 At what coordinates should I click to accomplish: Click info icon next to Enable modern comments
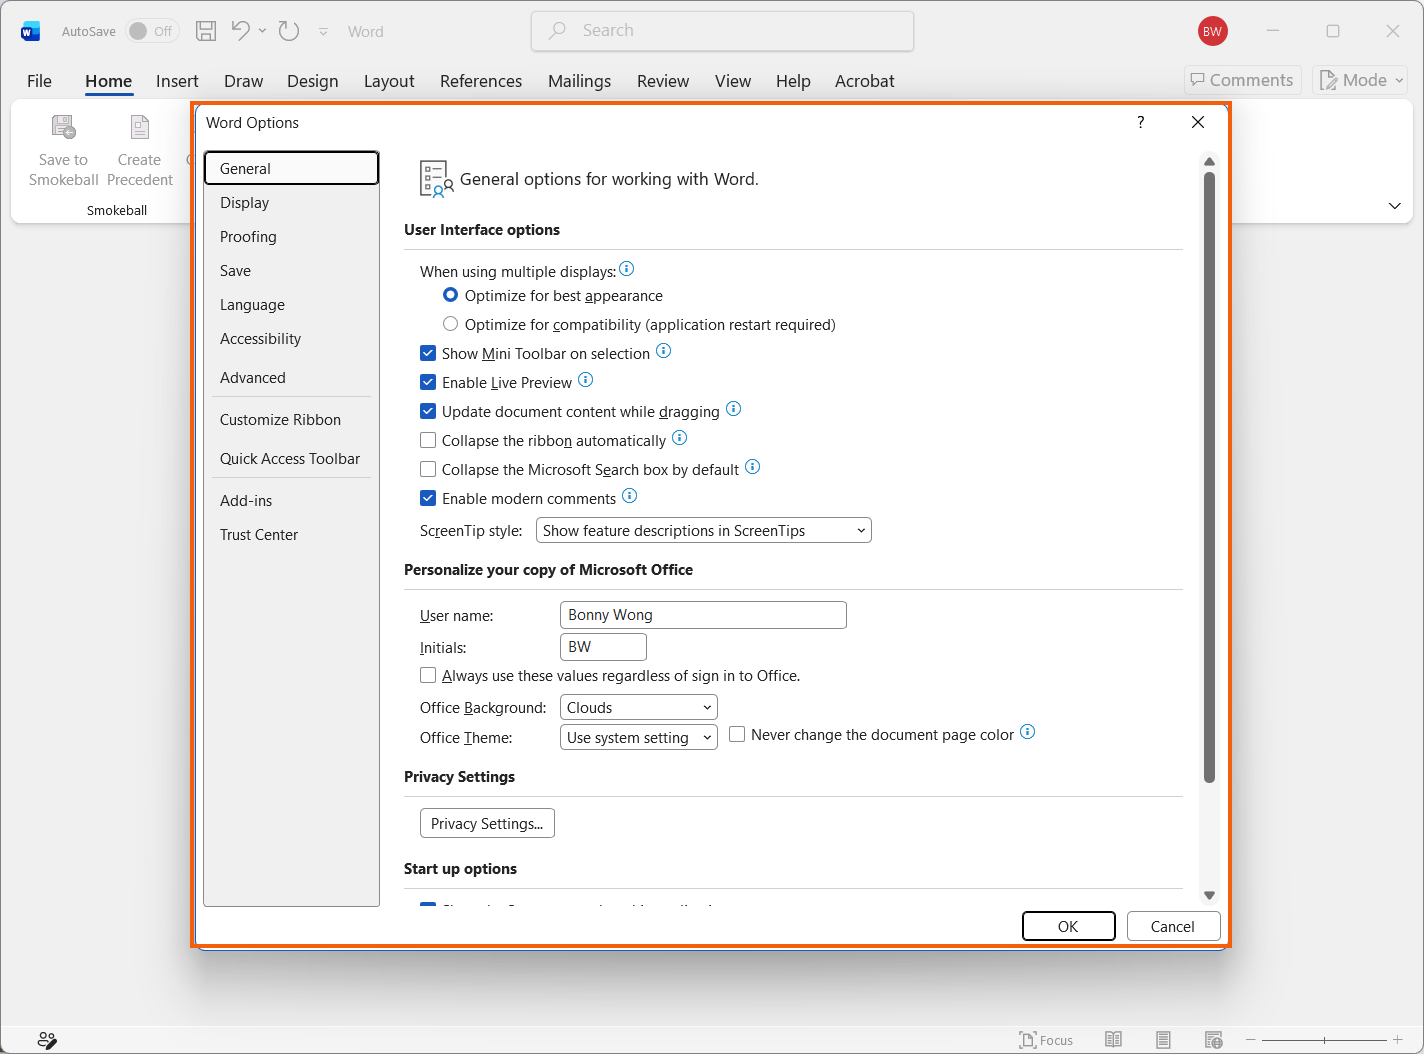(x=630, y=496)
